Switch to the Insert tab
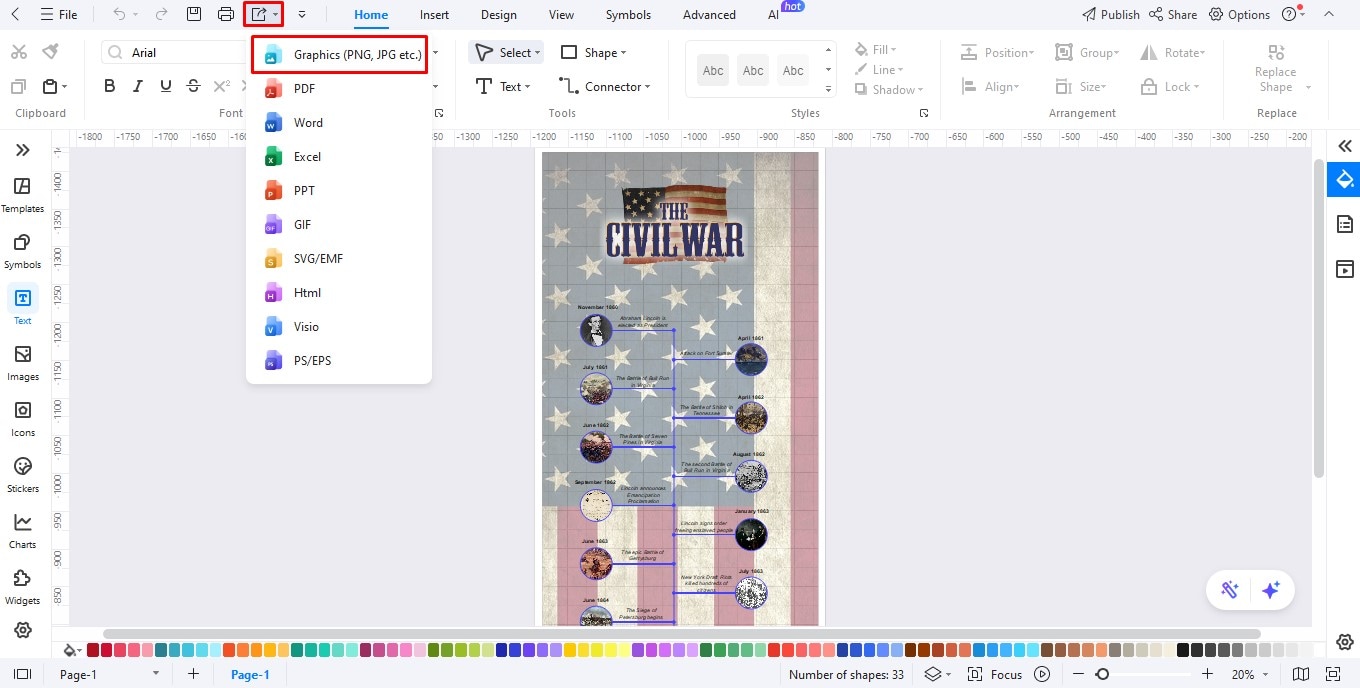The width and height of the screenshot is (1360, 688). coord(434,15)
